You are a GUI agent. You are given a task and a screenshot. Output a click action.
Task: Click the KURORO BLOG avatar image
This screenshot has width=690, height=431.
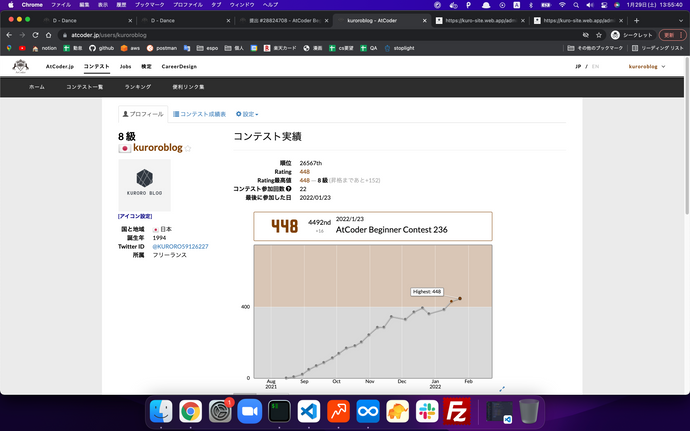tap(144, 185)
